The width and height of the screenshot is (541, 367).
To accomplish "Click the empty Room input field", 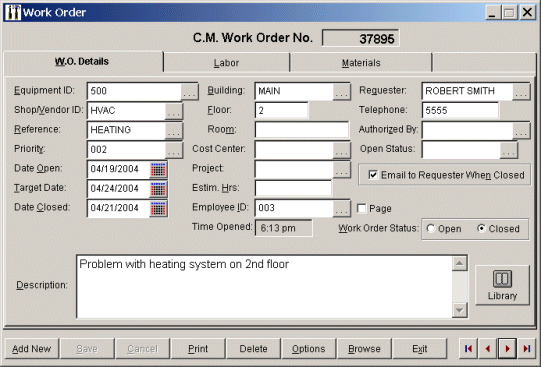I will tap(302, 130).
